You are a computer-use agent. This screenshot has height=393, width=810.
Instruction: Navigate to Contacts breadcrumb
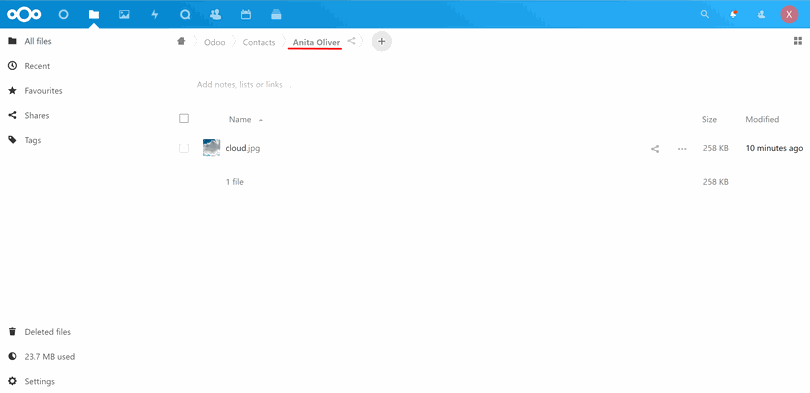click(259, 42)
